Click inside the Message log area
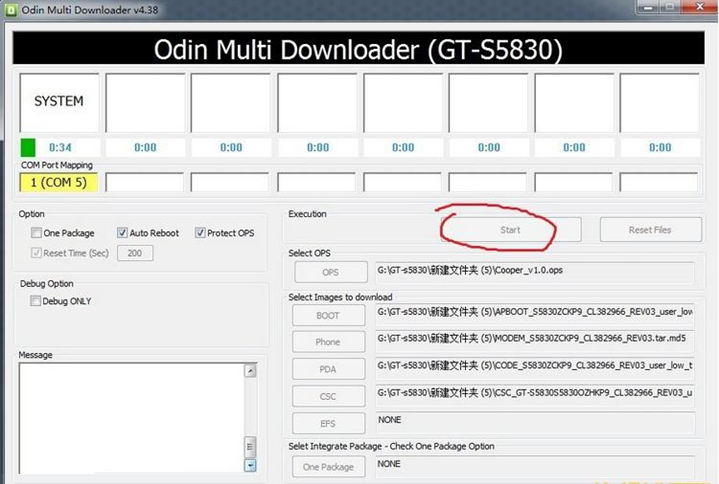 (x=132, y=418)
